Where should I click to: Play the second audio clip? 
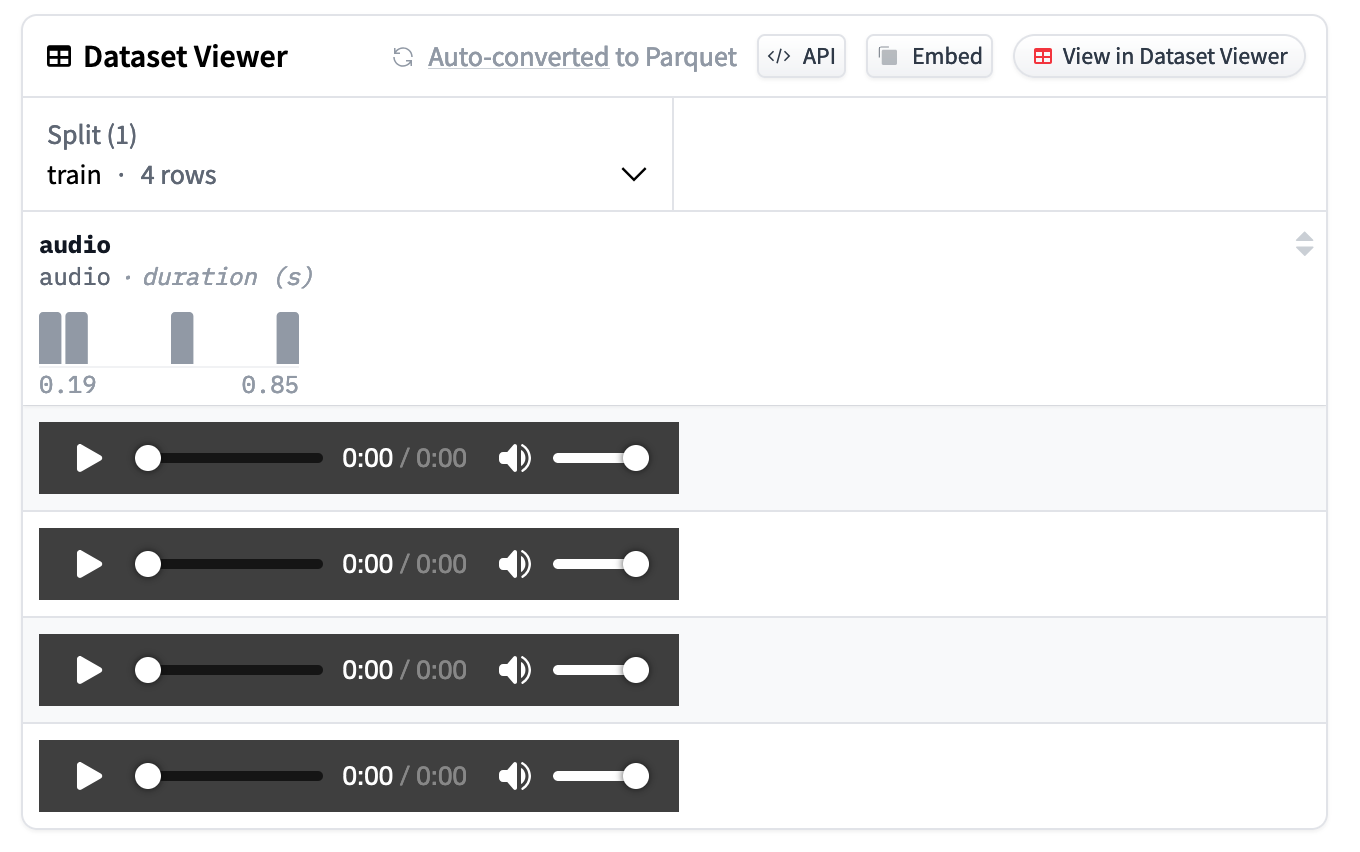point(90,564)
